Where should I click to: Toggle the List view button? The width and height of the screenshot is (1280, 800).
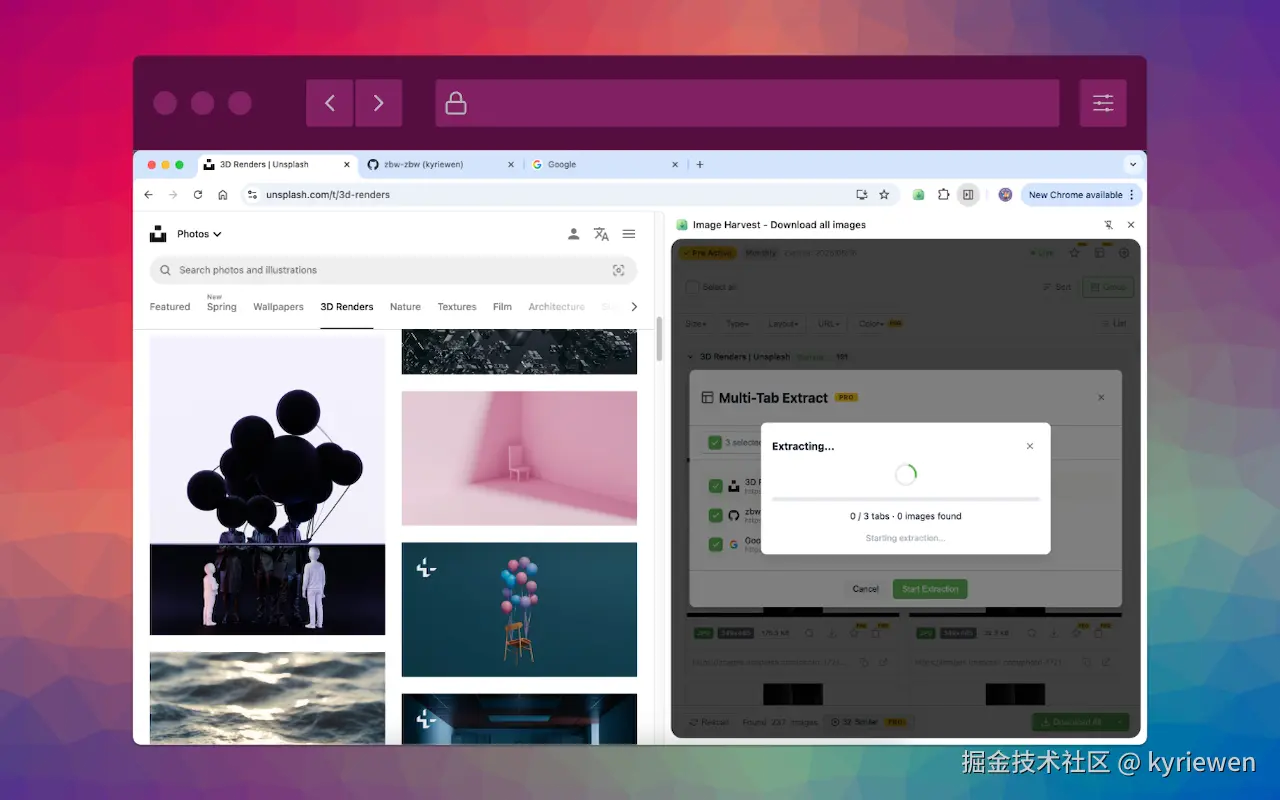[x=1112, y=323]
